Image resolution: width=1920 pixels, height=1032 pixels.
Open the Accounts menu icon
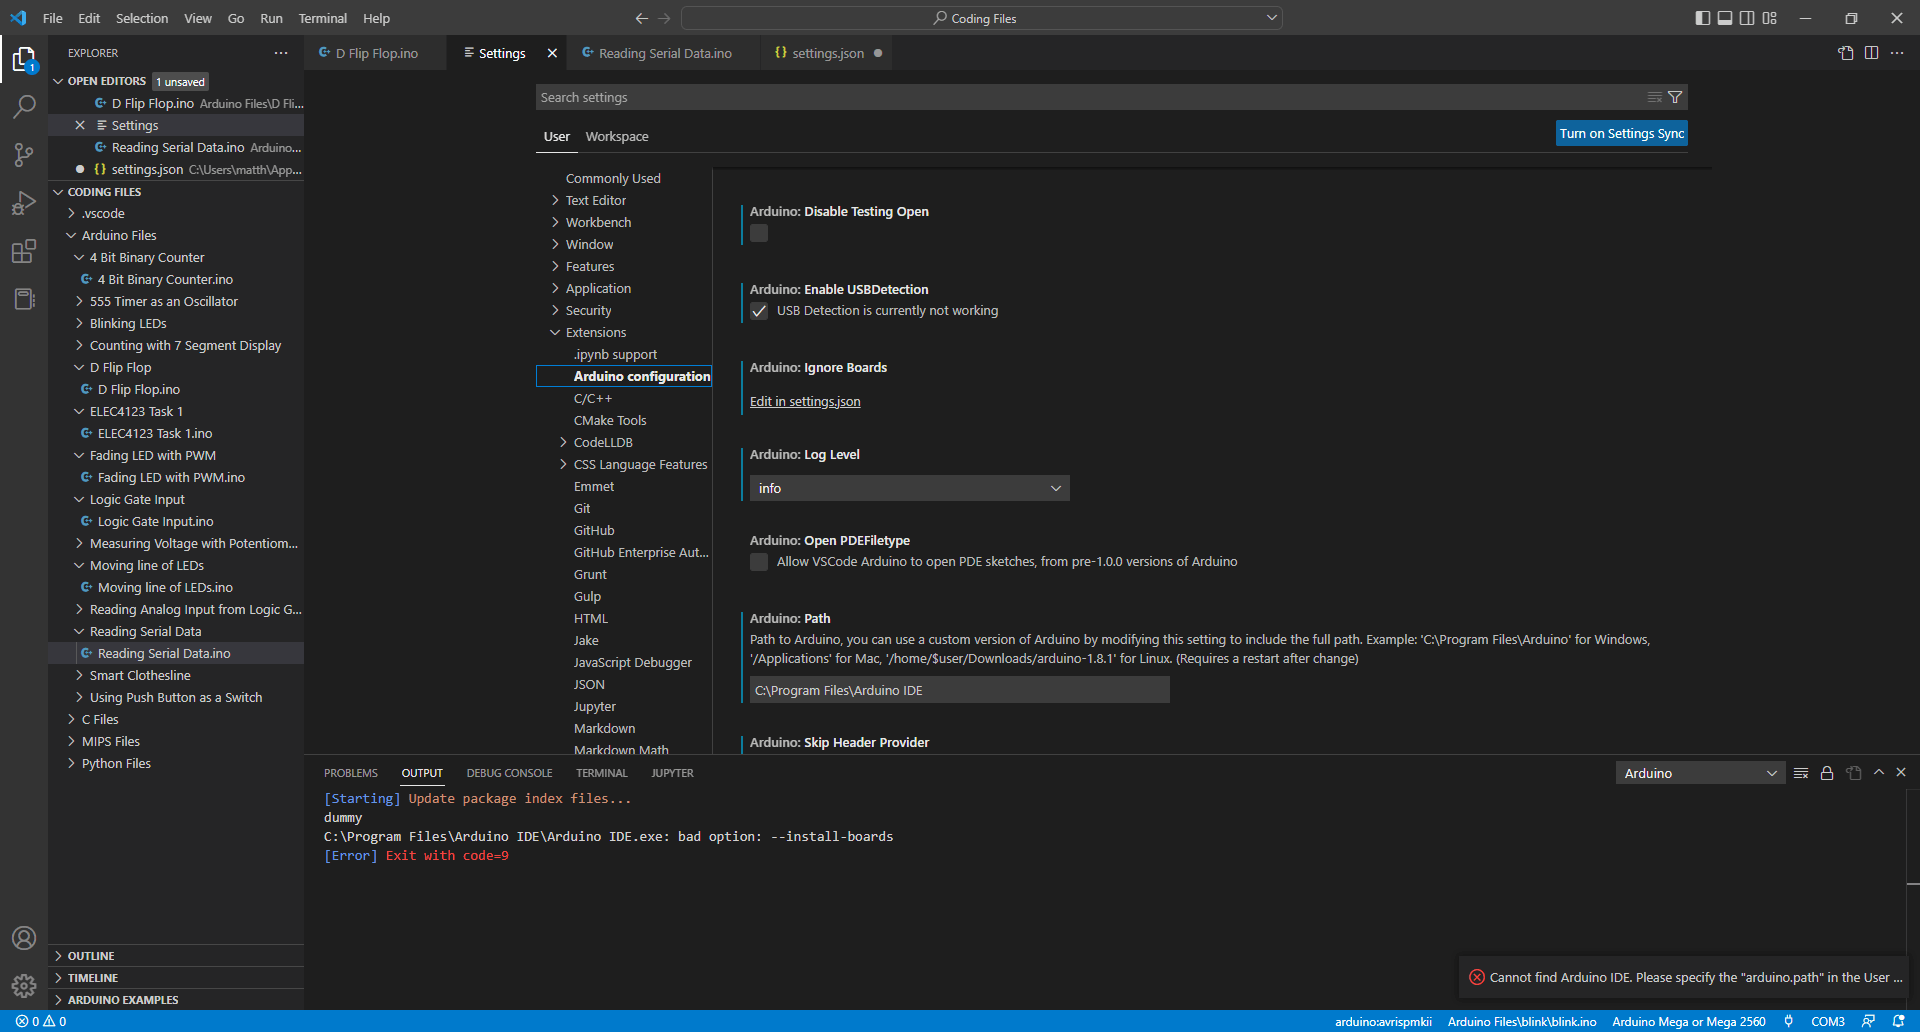tap(24, 938)
